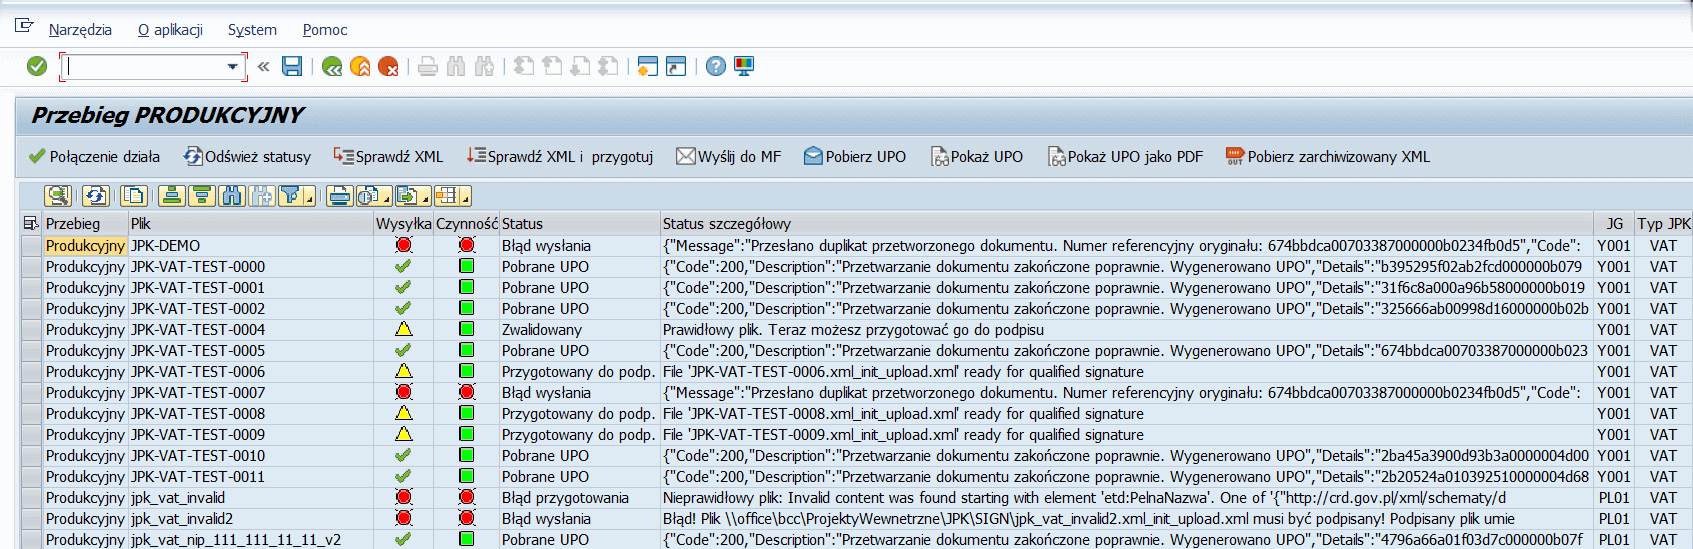The height and width of the screenshot is (549, 1693).
Task: Click the grid Details magnifier icon
Action: (58, 195)
